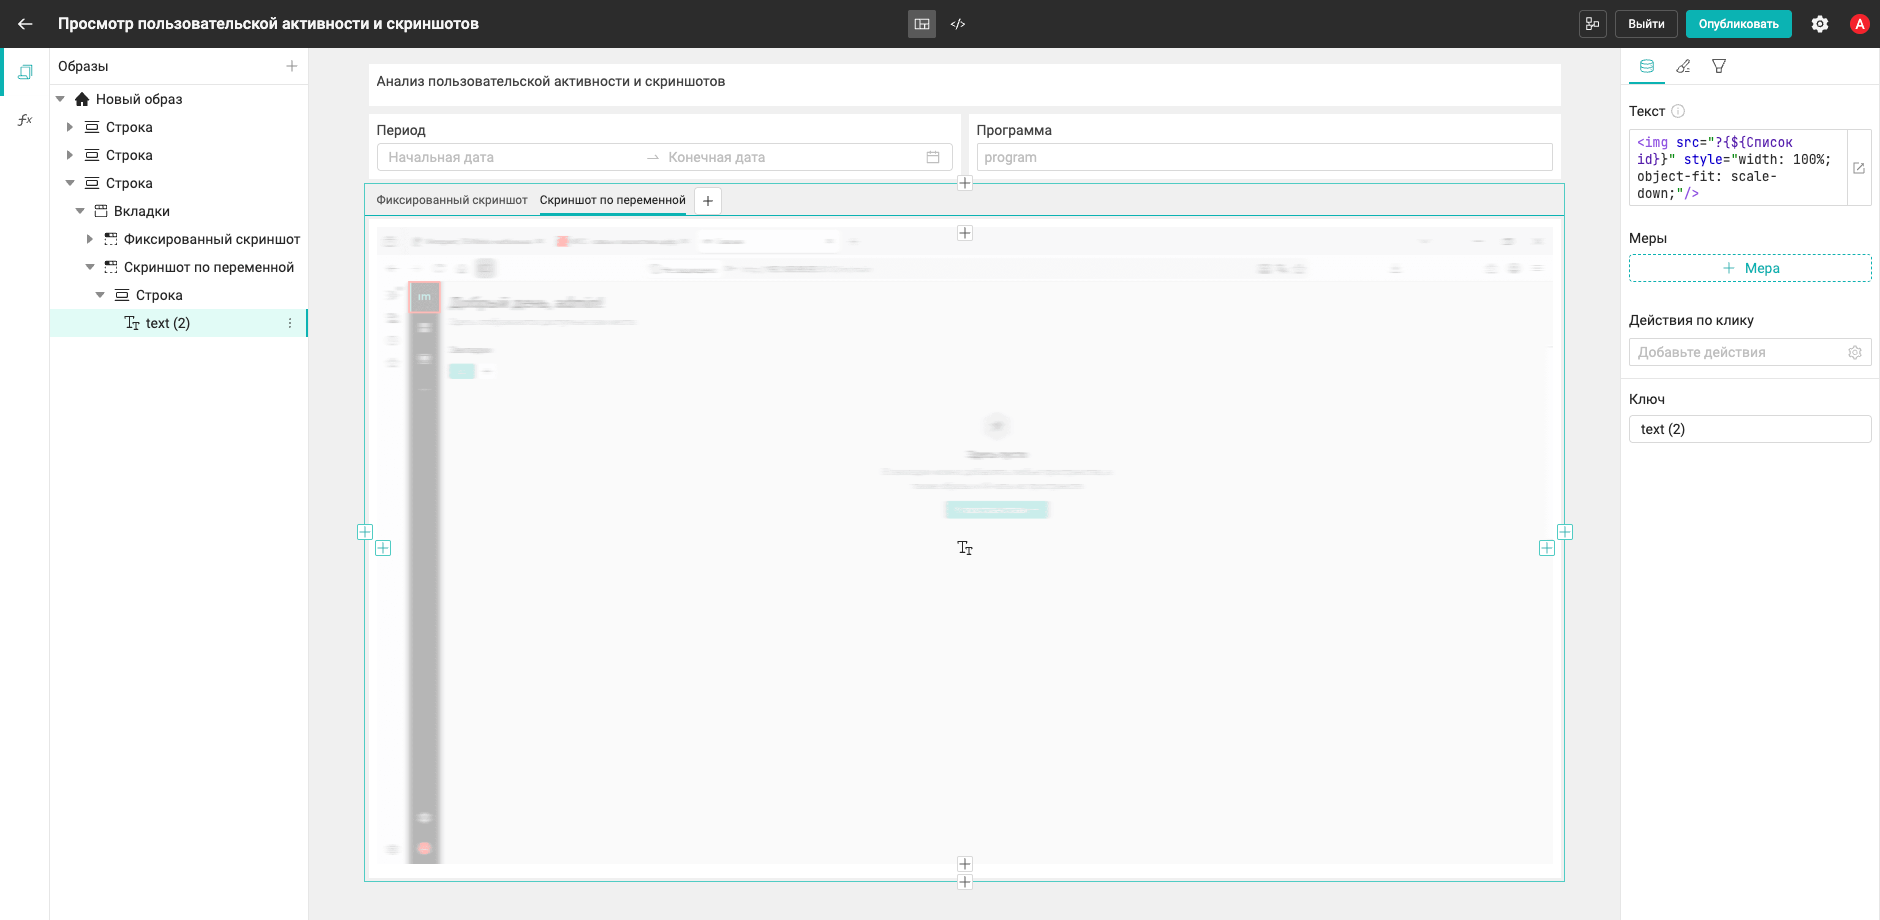
Task: Focus the program input field
Action: click(1264, 157)
